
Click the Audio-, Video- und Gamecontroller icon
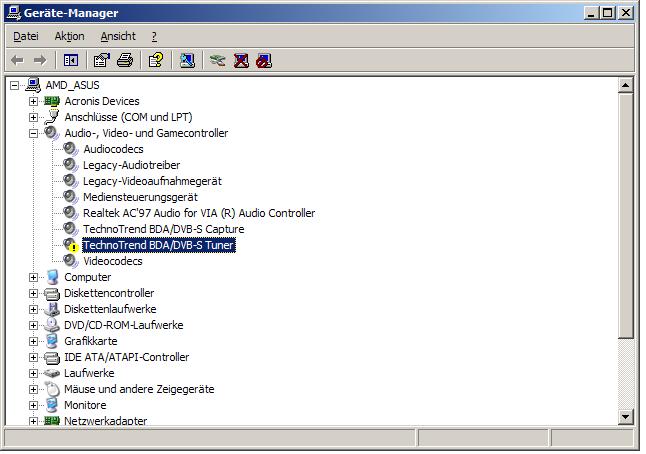[x=52, y=133]
